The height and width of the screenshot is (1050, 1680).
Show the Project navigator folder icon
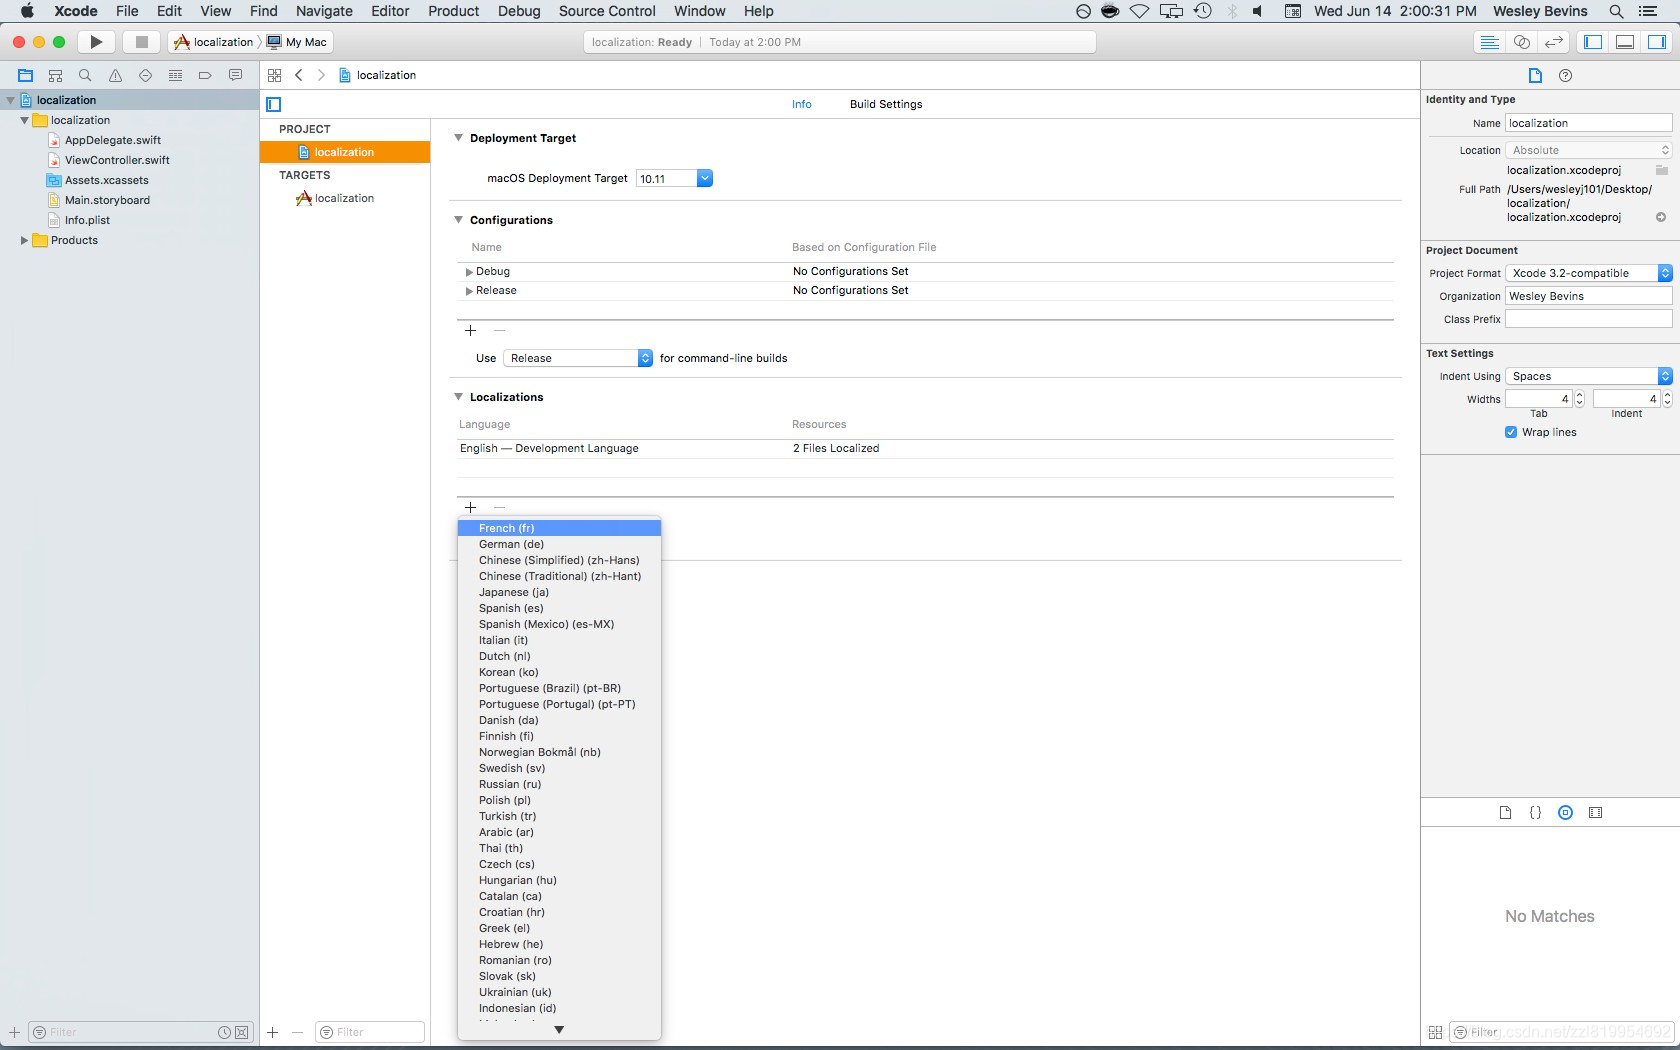tap(26, 75)
